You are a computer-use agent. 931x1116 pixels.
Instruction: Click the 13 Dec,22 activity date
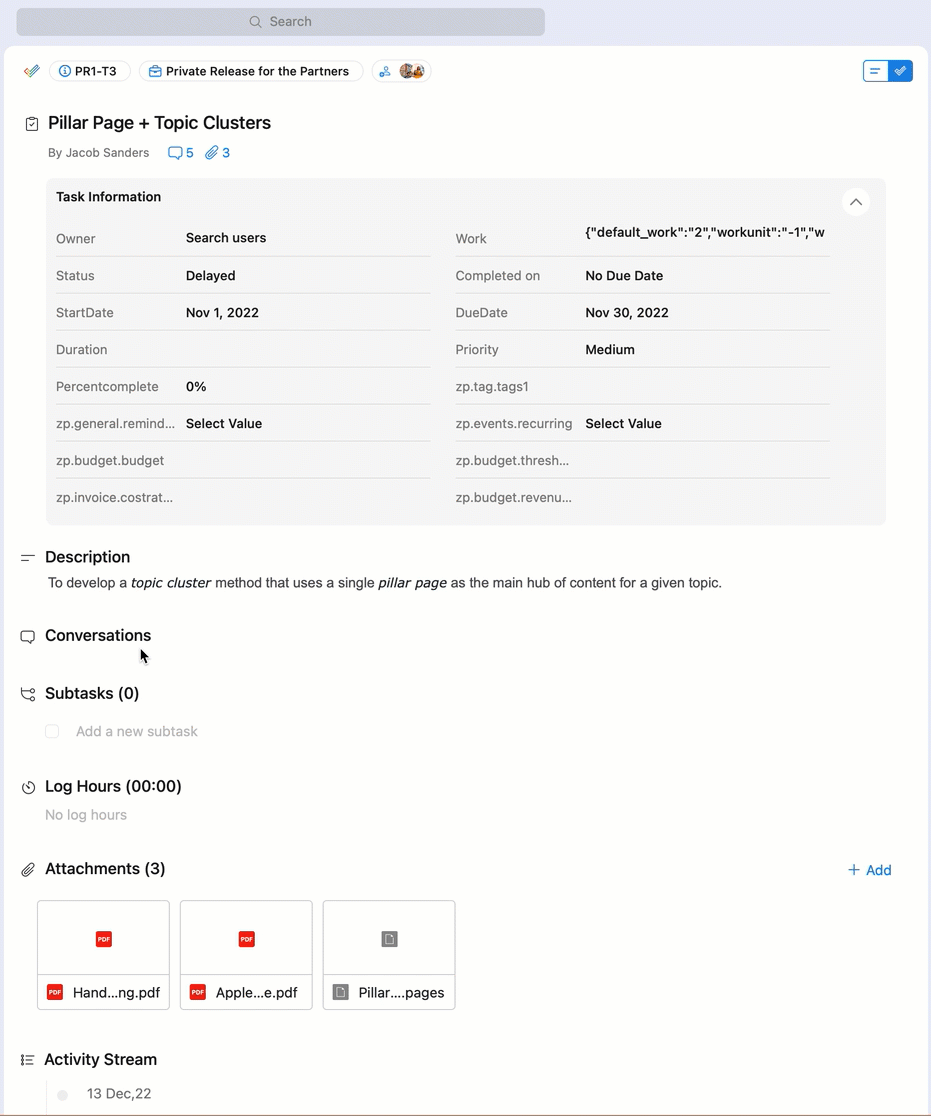pyautogui.click(x=119, y=1094)
